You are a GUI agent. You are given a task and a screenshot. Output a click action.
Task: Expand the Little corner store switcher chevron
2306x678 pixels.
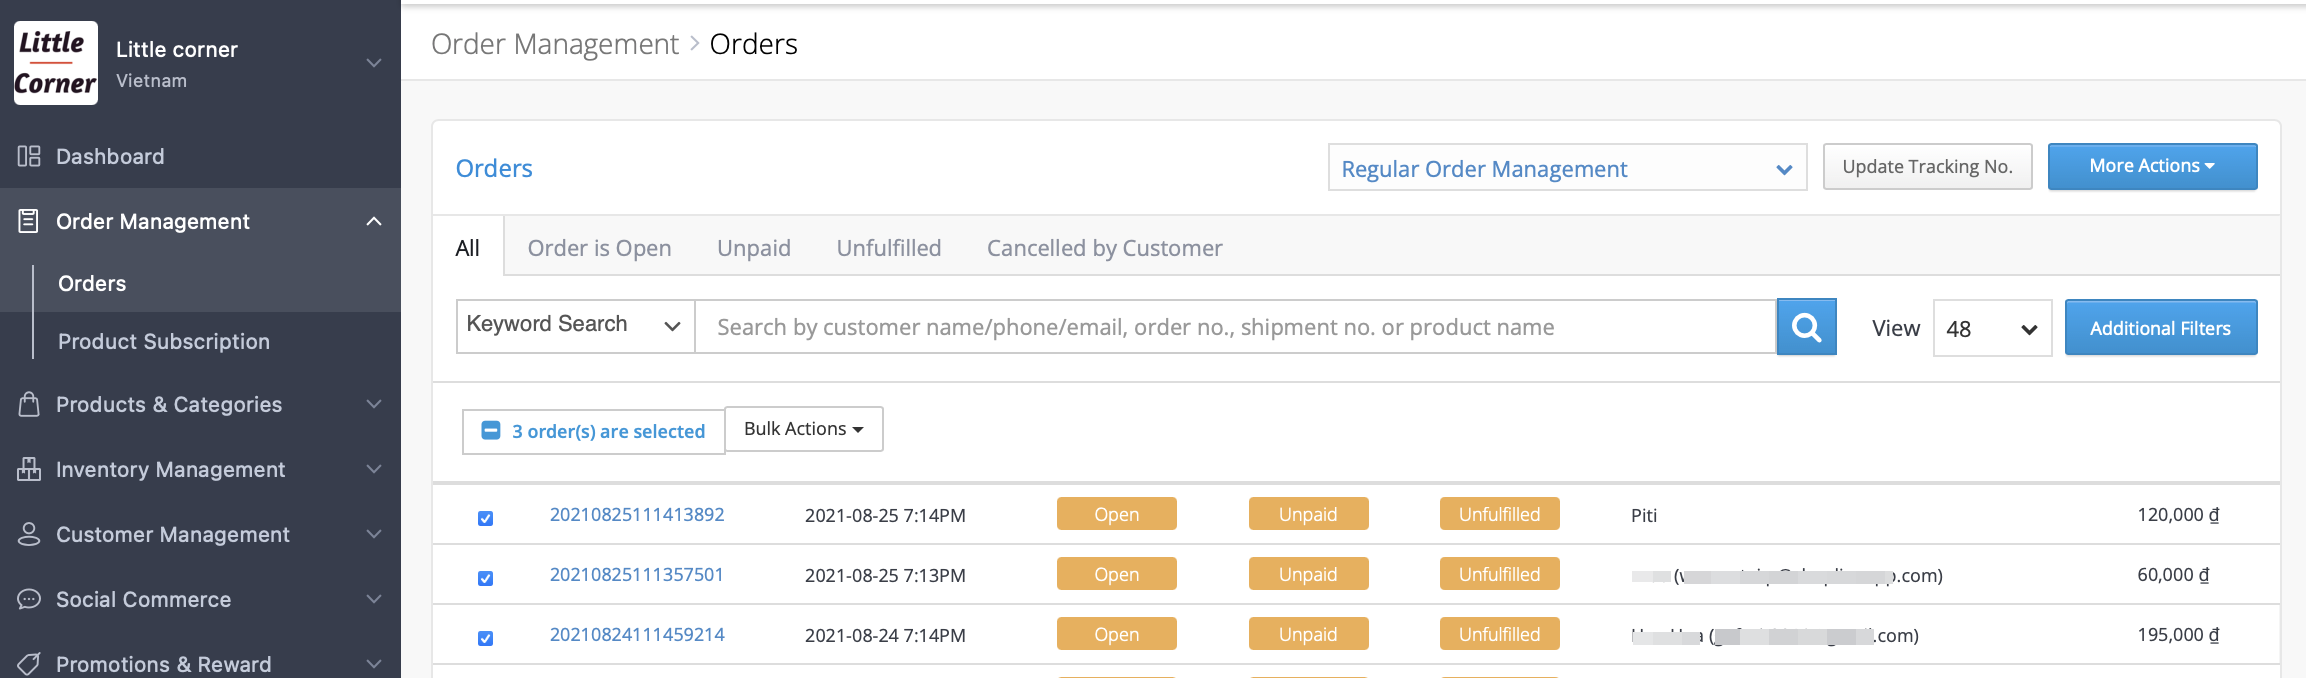374,63
